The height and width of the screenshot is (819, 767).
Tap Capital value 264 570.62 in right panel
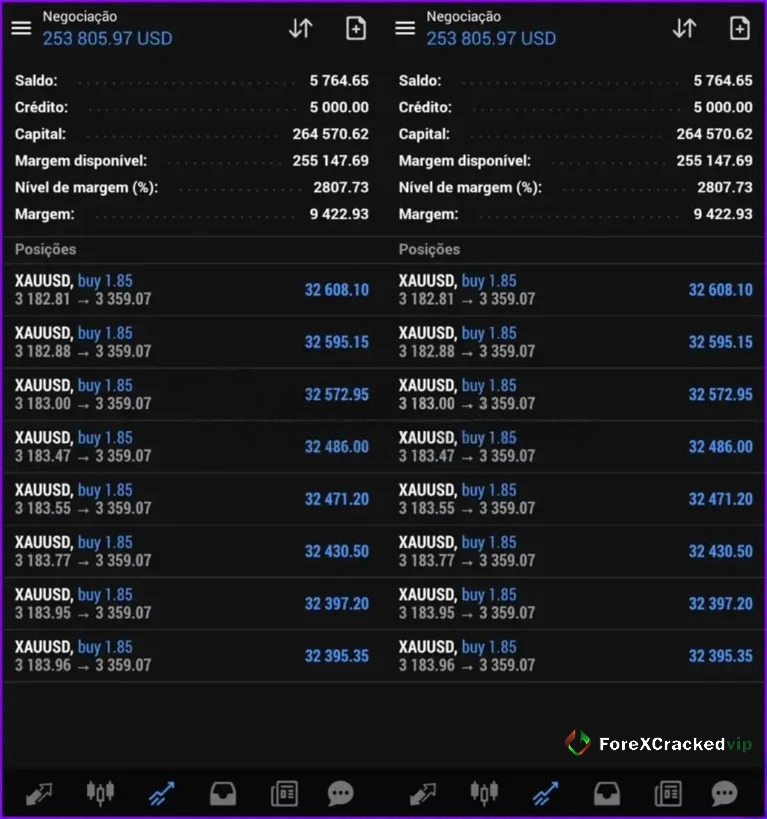(715, 134)
